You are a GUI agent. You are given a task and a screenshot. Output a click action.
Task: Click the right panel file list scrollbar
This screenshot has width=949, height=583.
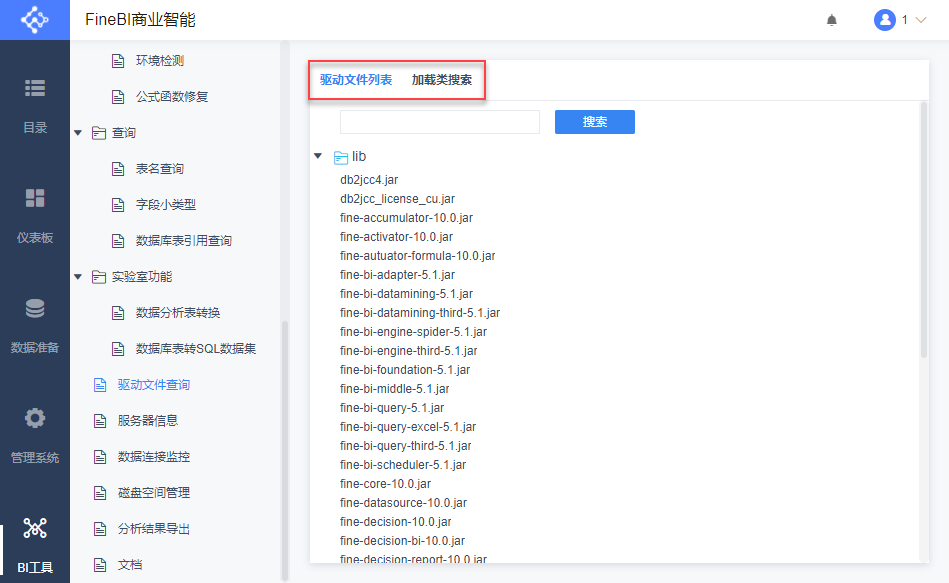[x=924, y=230]
